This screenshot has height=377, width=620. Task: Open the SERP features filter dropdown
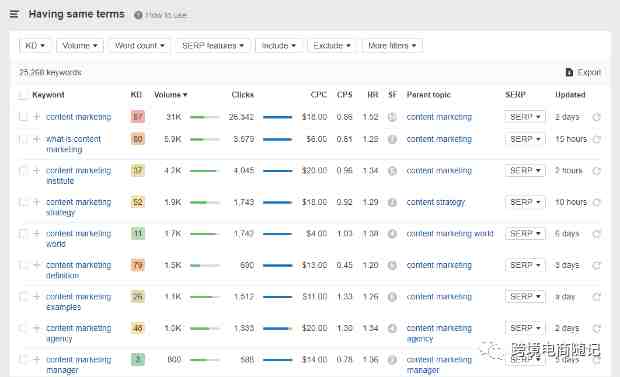[213, 45]
